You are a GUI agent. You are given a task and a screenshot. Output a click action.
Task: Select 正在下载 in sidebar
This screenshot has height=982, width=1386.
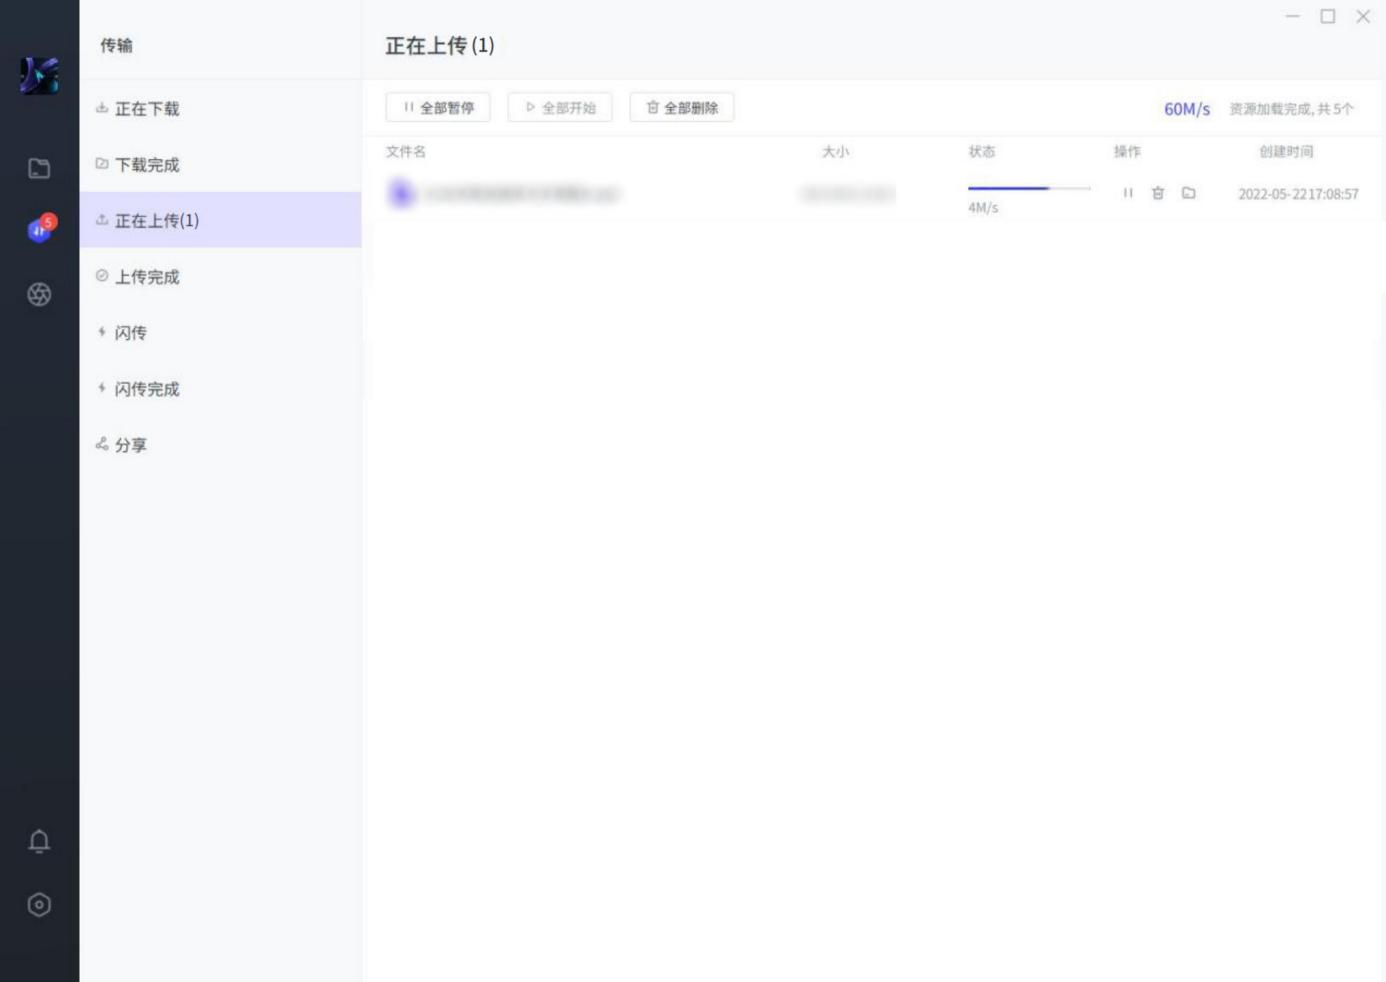click(x=147, y=109)
